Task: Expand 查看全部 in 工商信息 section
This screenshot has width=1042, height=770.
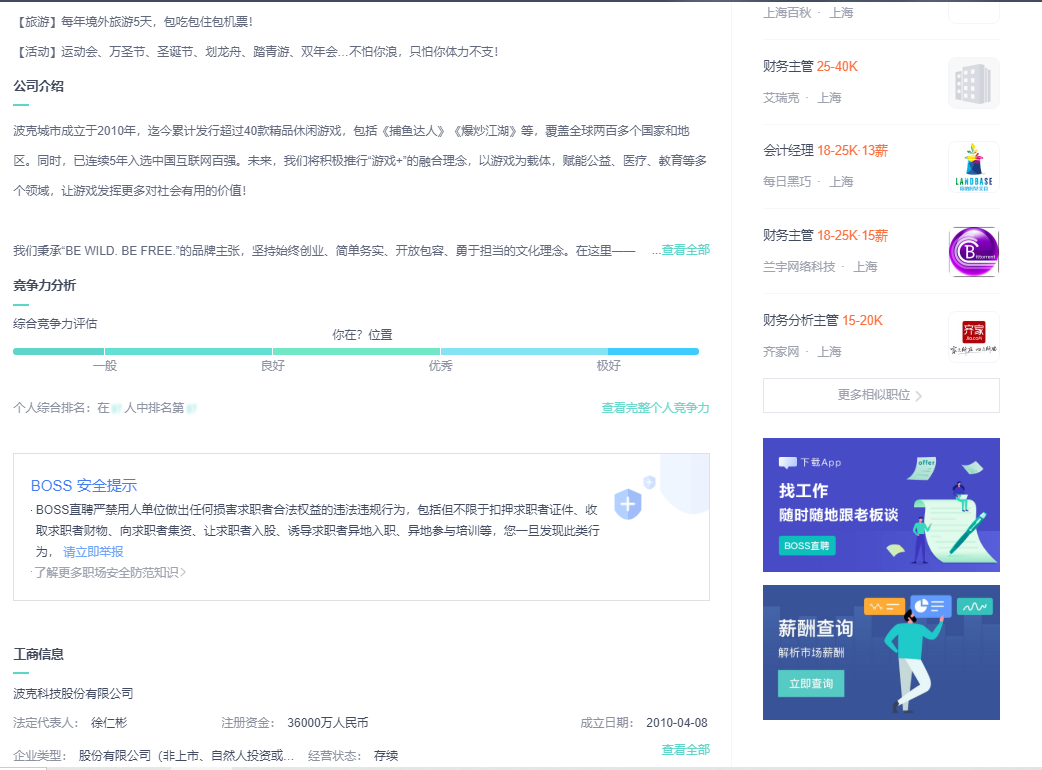Action: [685, 748]
